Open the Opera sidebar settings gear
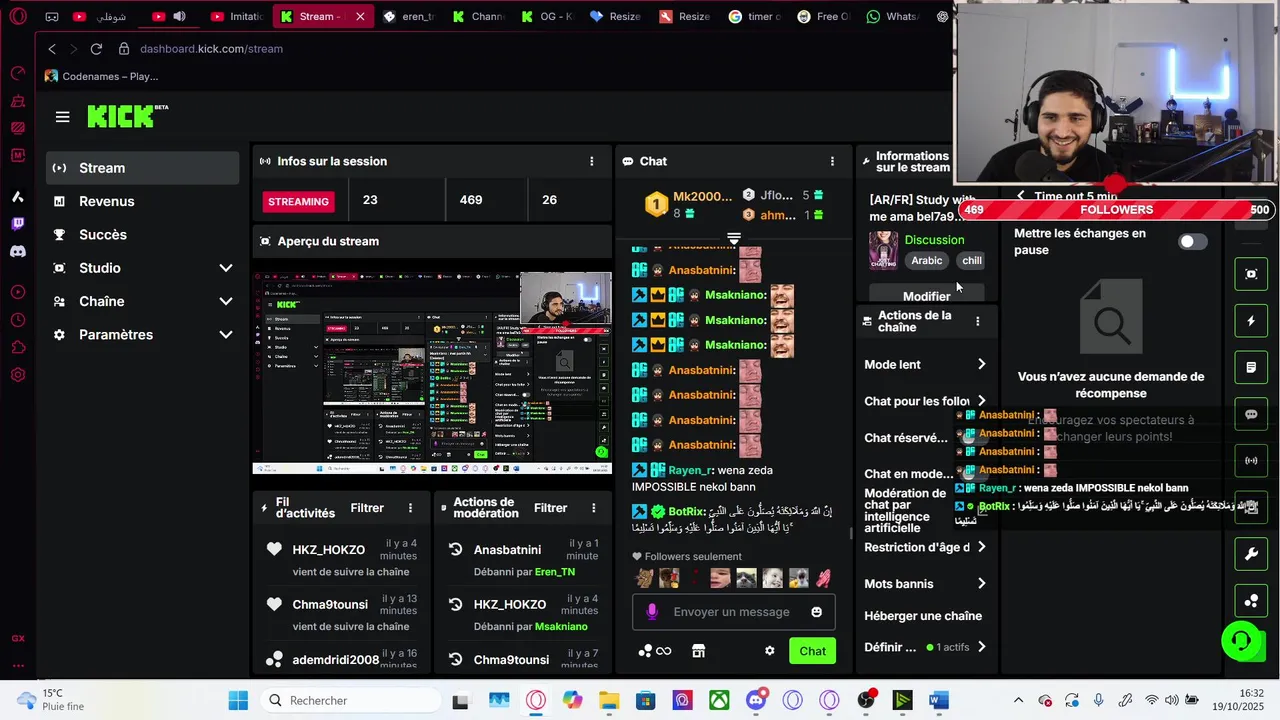Viewport: 1280px width, 720px height. click(17, 376)
